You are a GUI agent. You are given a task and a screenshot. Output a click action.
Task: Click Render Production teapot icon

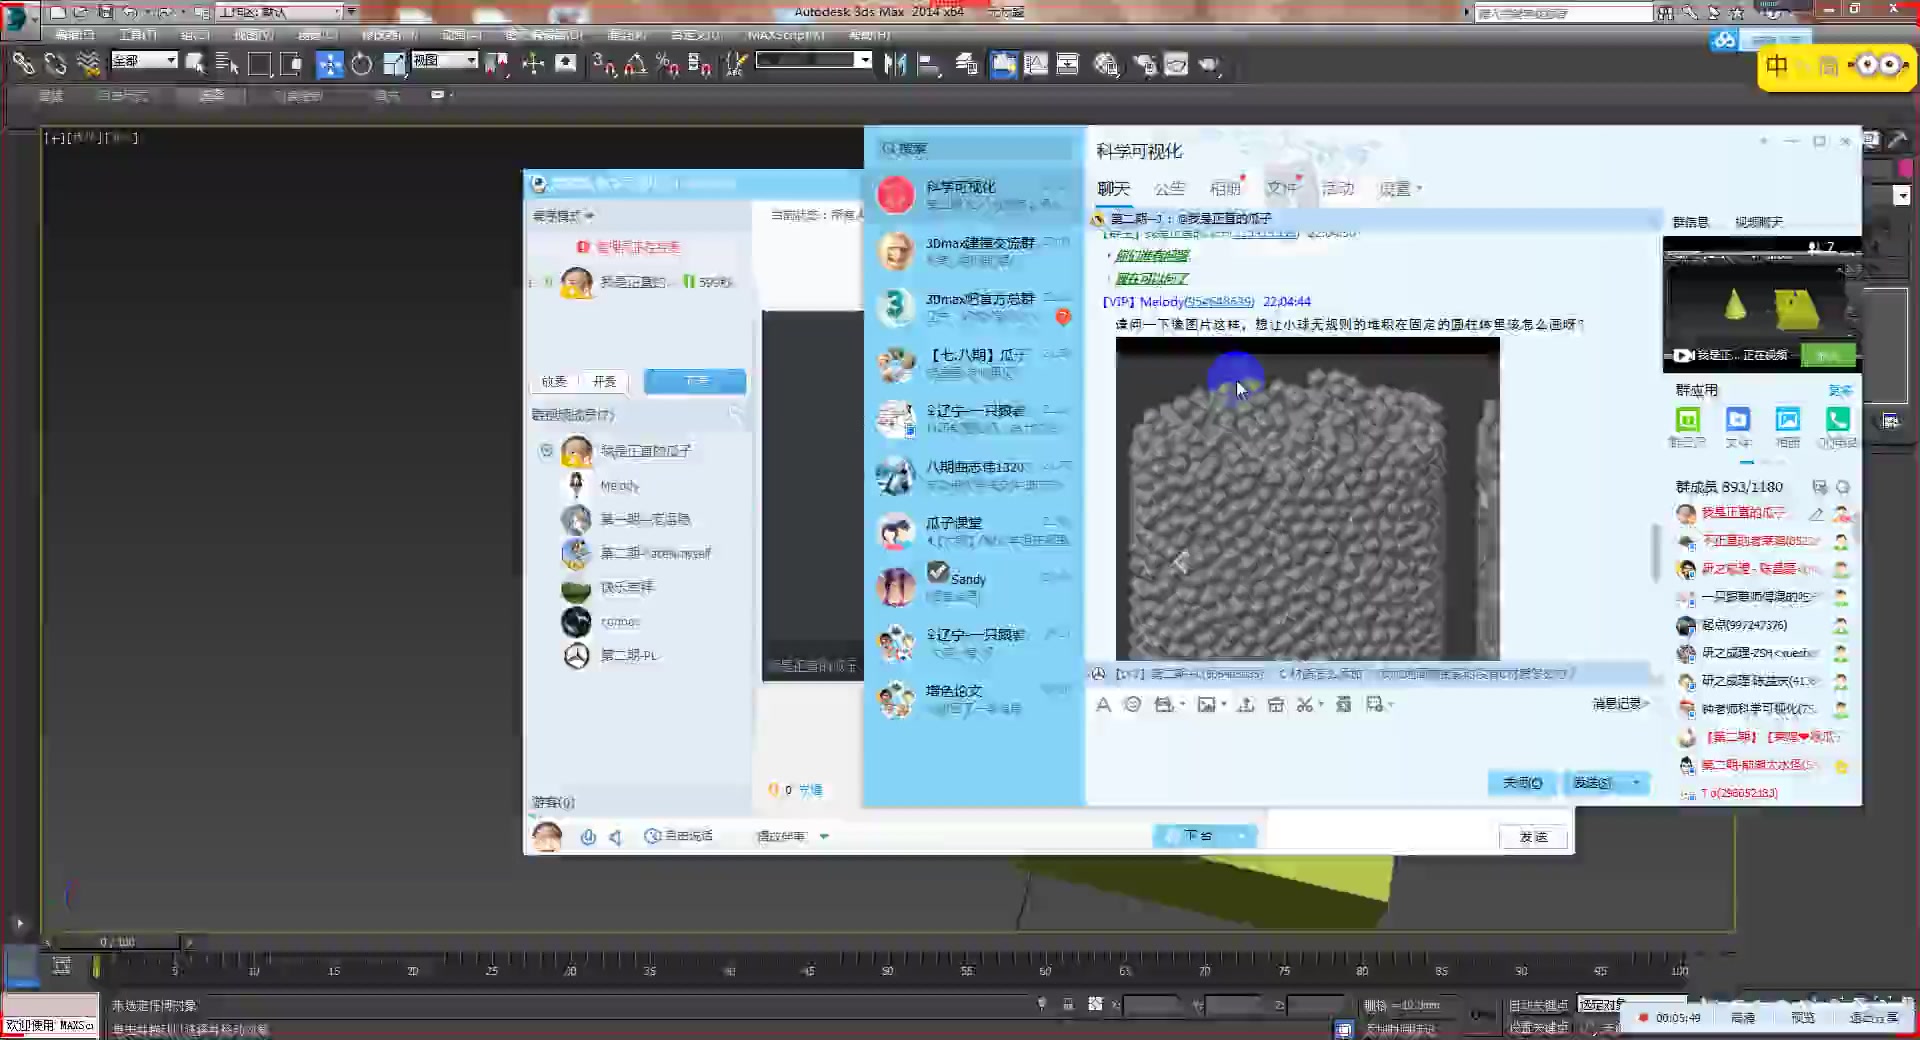(x=1210, y=65)
